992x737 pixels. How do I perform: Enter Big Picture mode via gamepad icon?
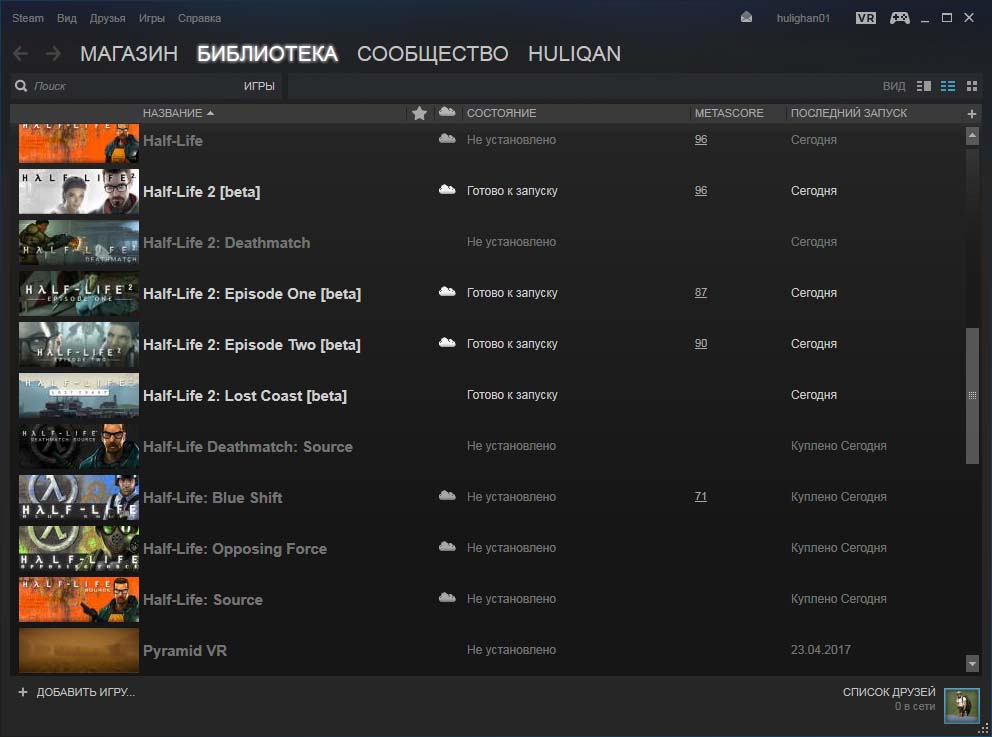click(899, 18)
